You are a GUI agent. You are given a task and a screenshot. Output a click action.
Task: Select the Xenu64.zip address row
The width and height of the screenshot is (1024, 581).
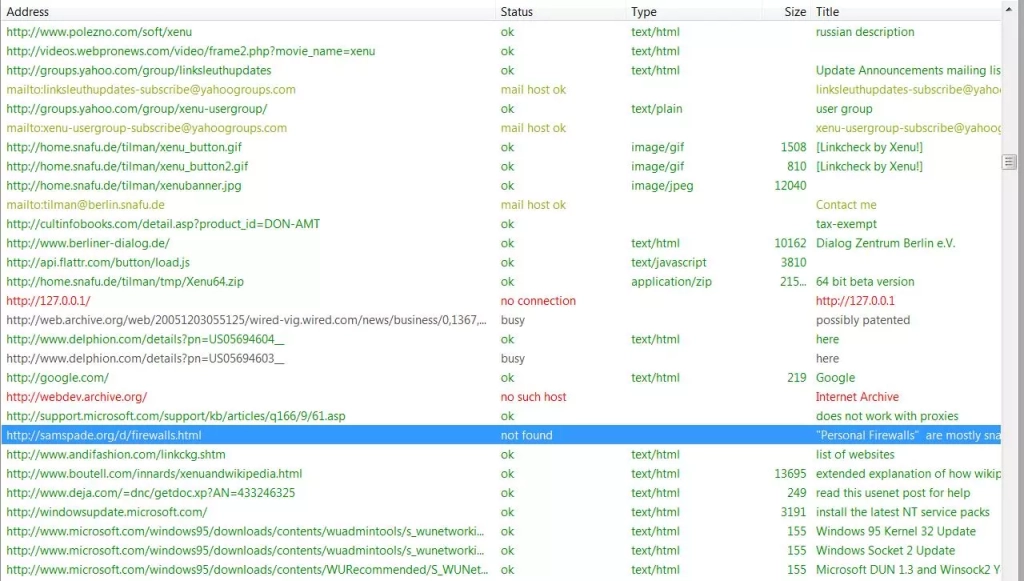pos(501,282)
